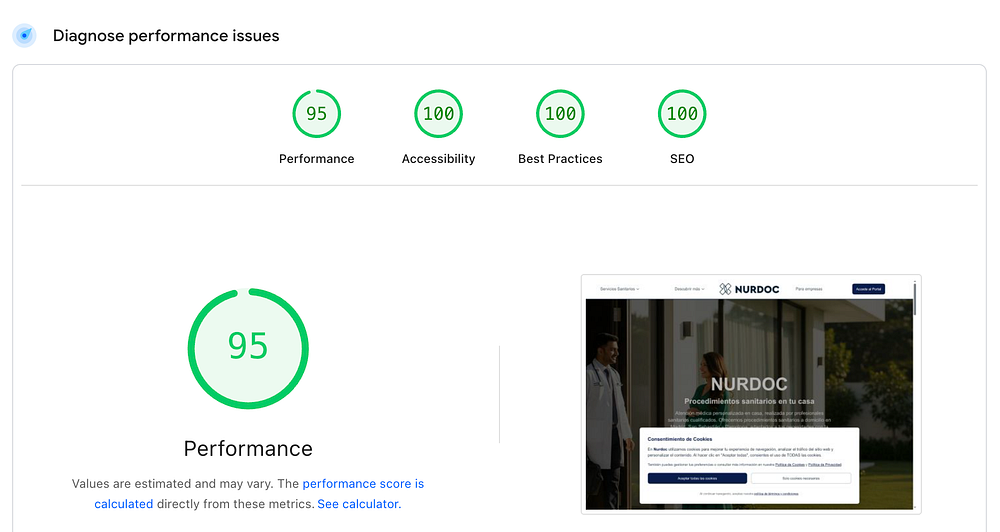Select the Accessibility 100 score gauge
This screenshot has width=1000, height=532.
[x=438, y=114]
